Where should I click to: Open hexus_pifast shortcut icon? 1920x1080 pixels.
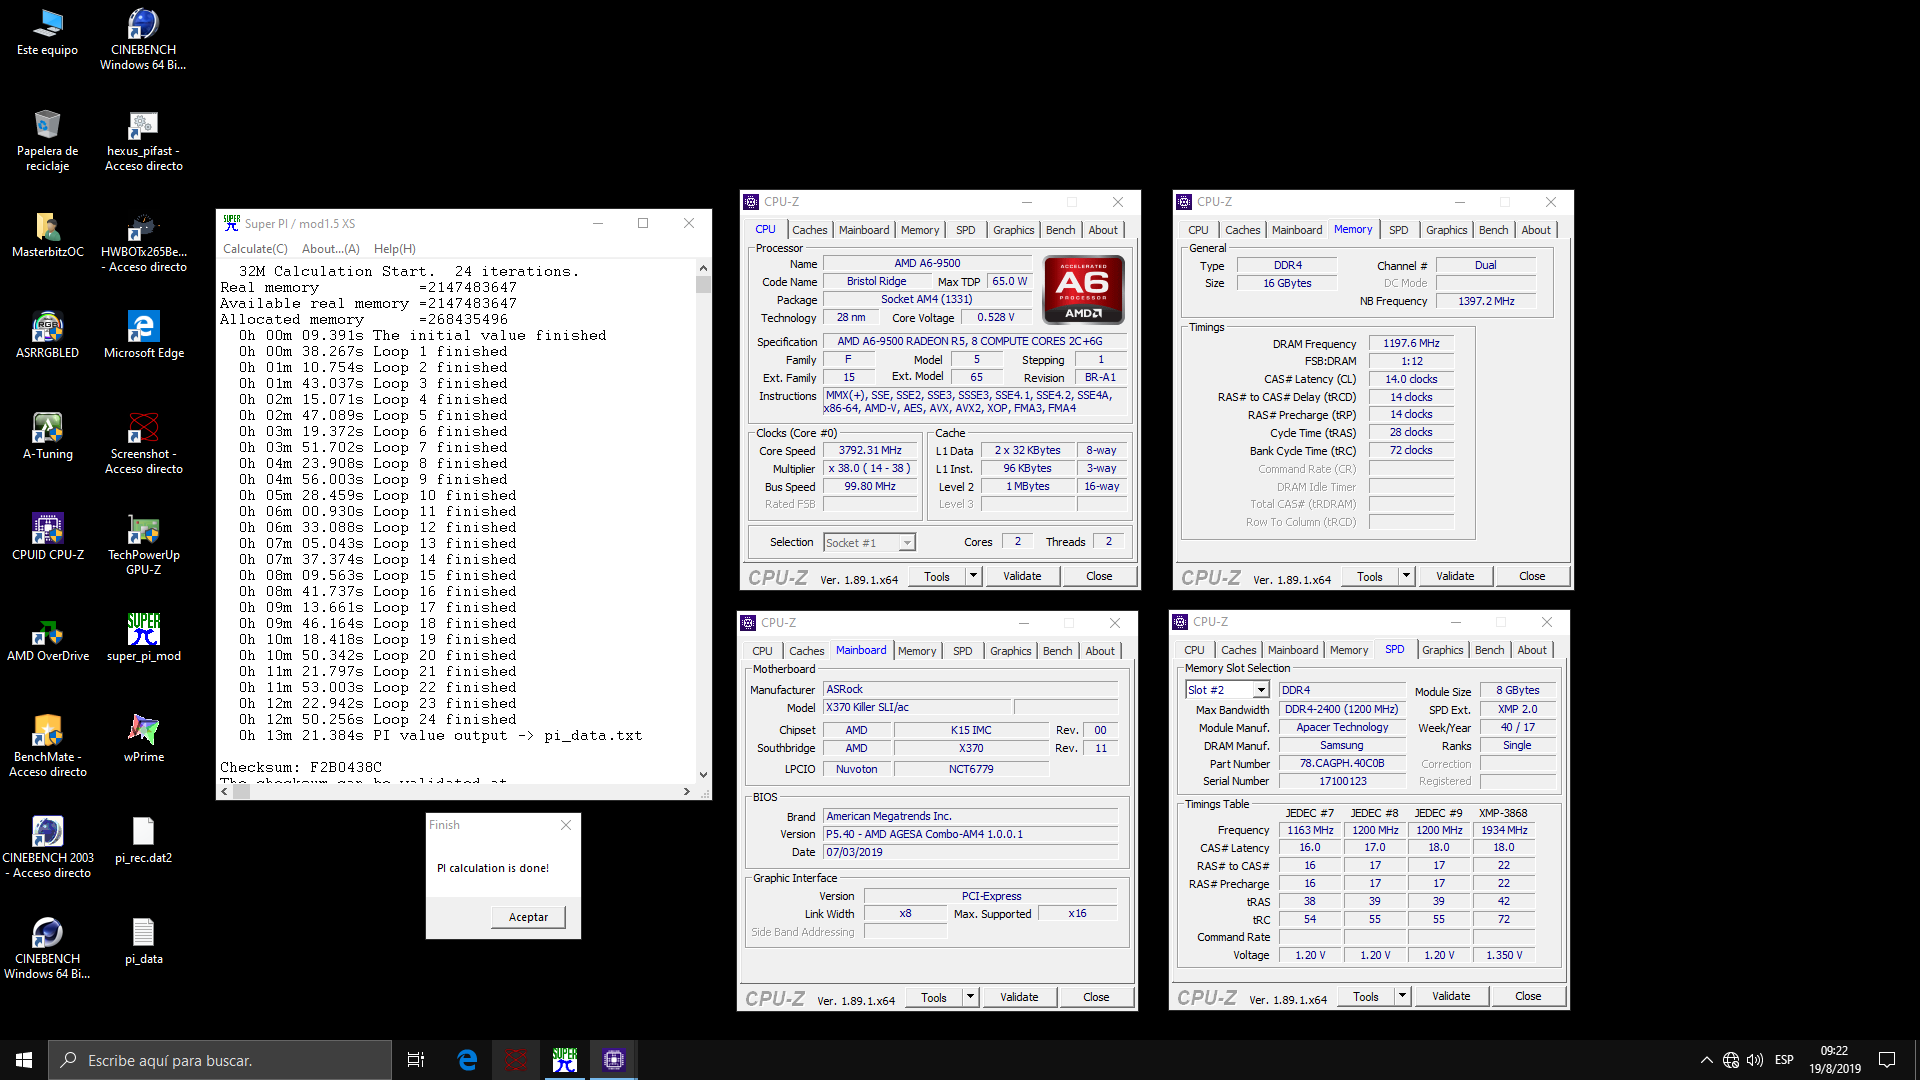pyautogui.click(x=143, y=141)
